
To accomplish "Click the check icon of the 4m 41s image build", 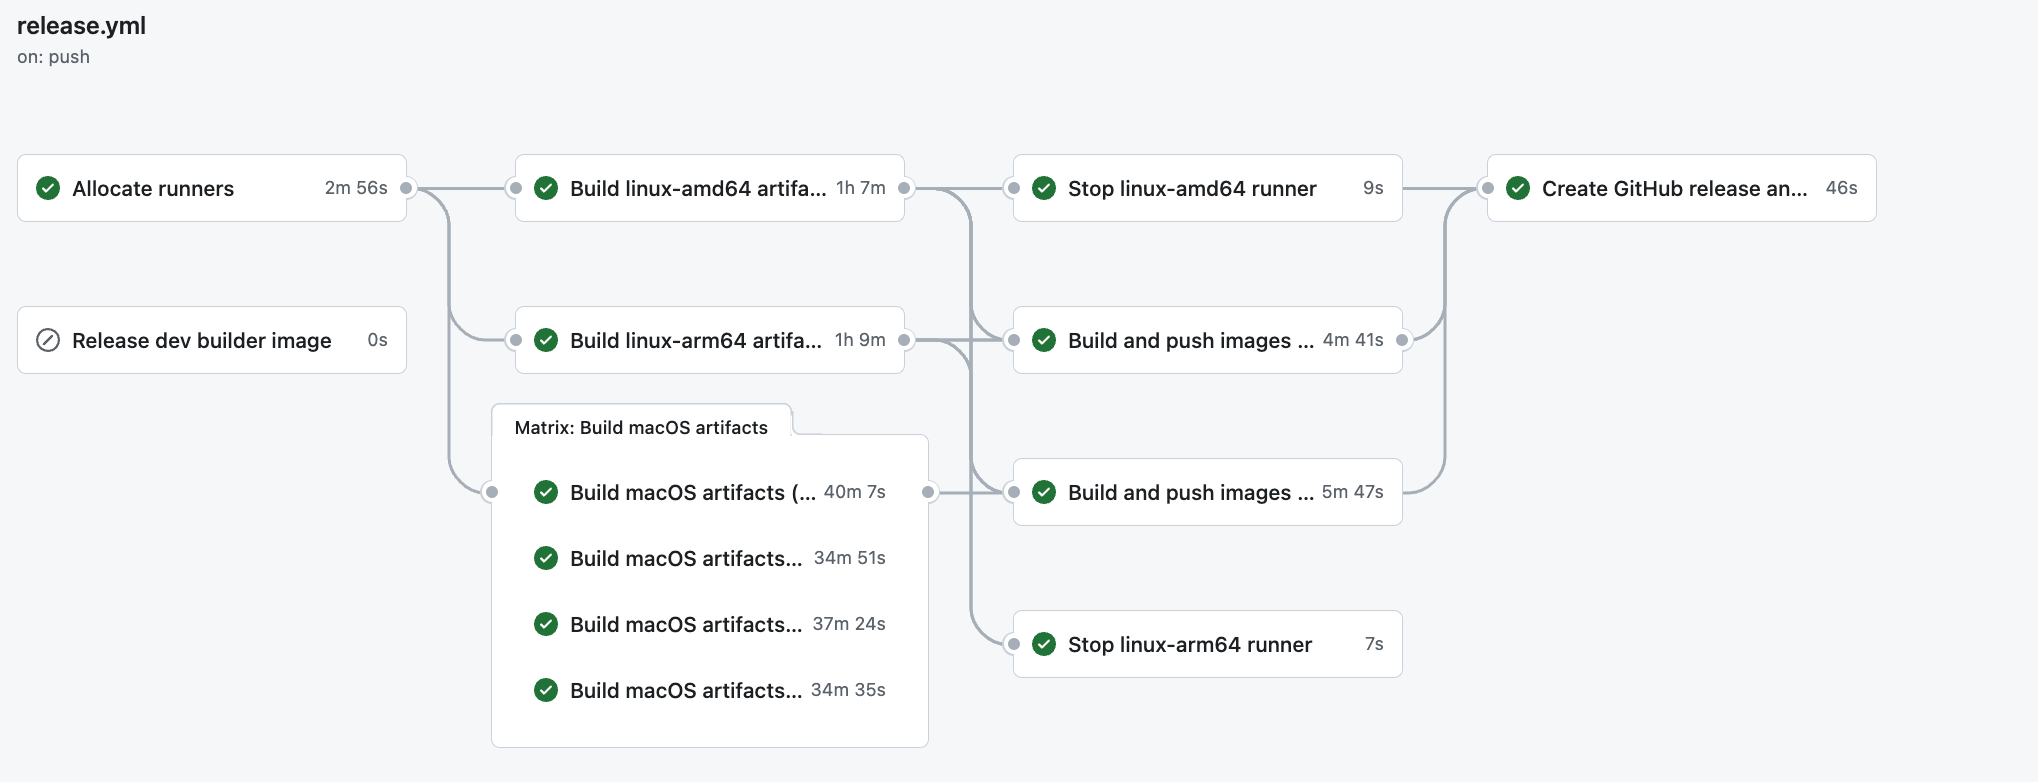I will (1044, 340).
